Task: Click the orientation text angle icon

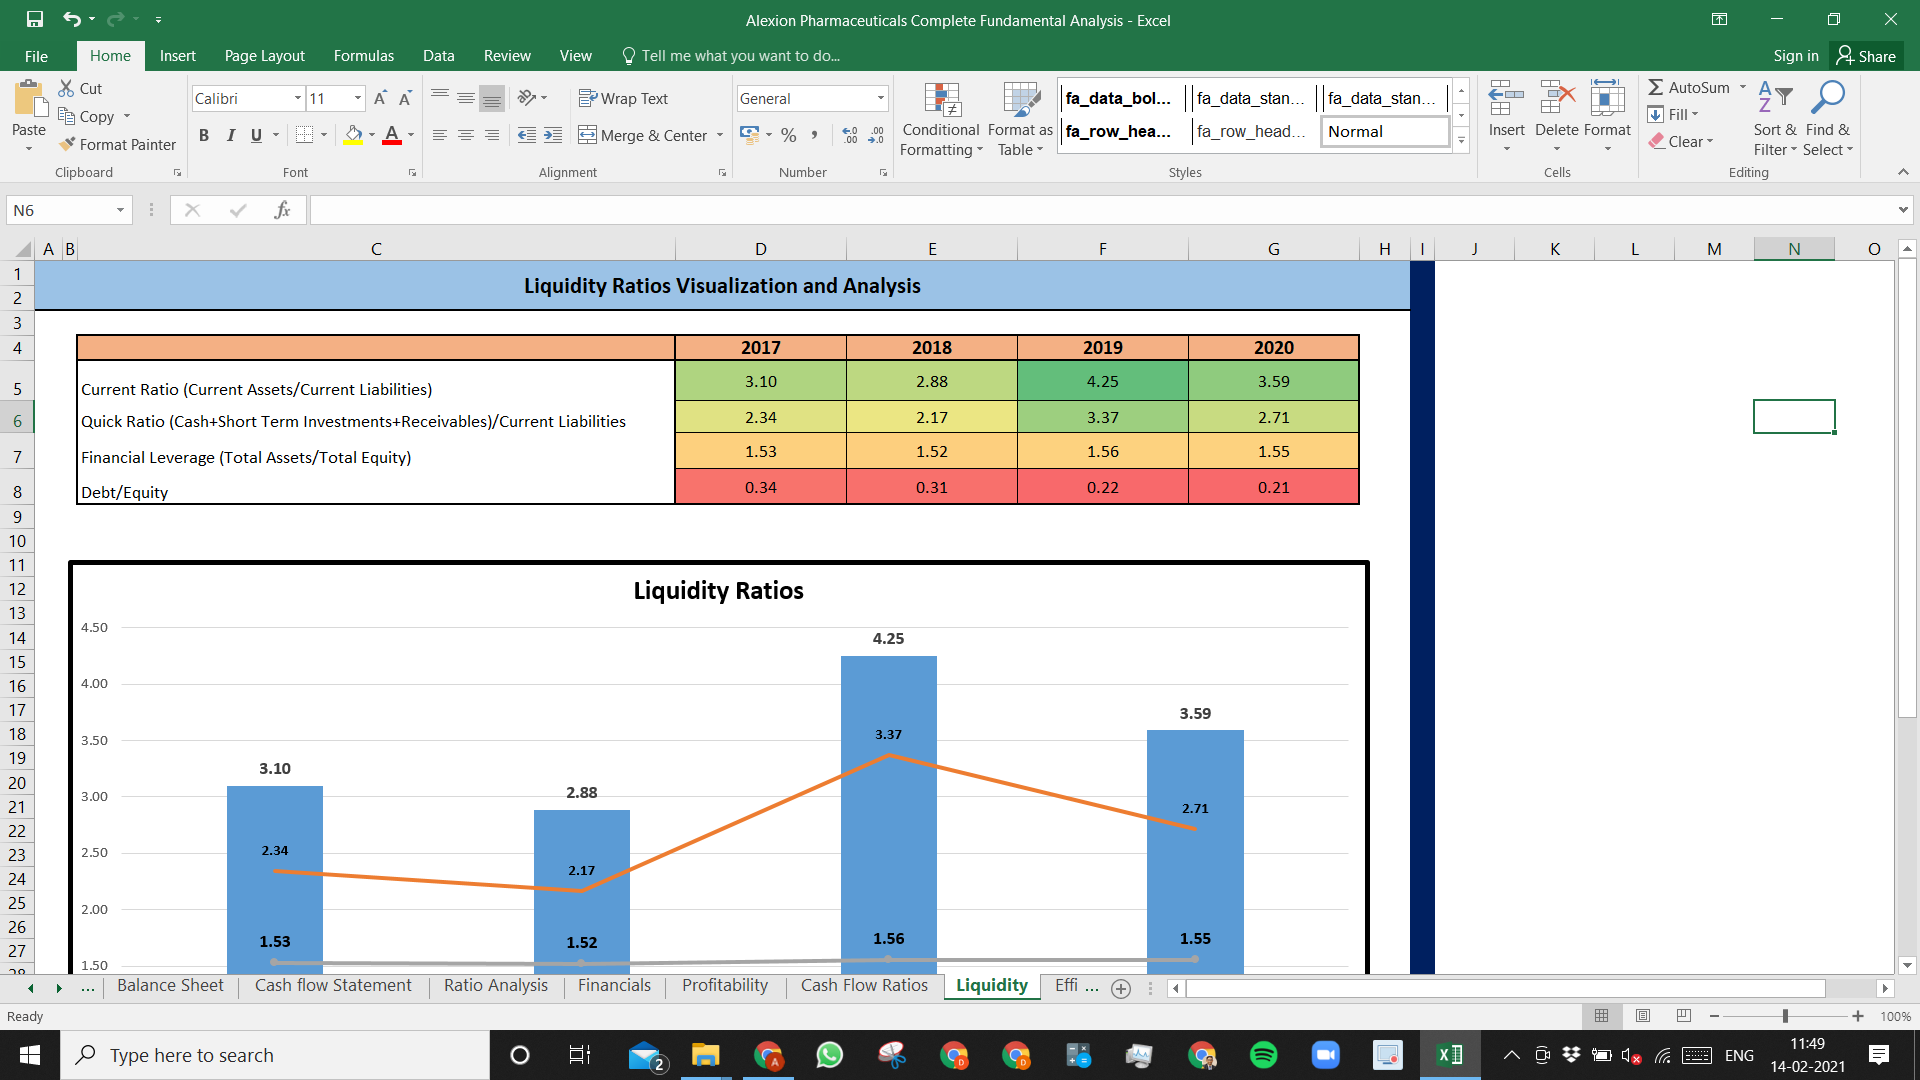Action: coord(527,98)
